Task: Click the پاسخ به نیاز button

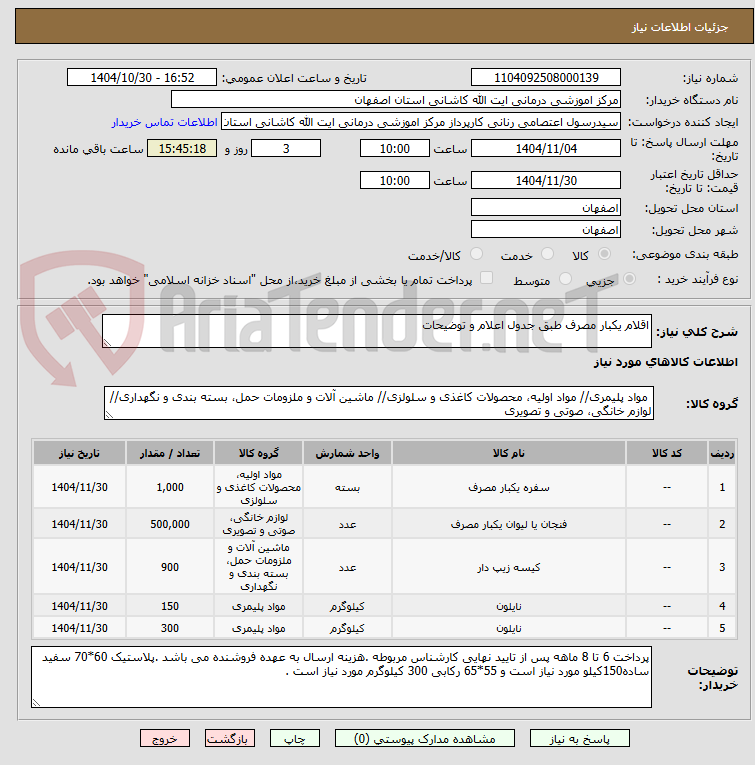Action: (579, 738)
